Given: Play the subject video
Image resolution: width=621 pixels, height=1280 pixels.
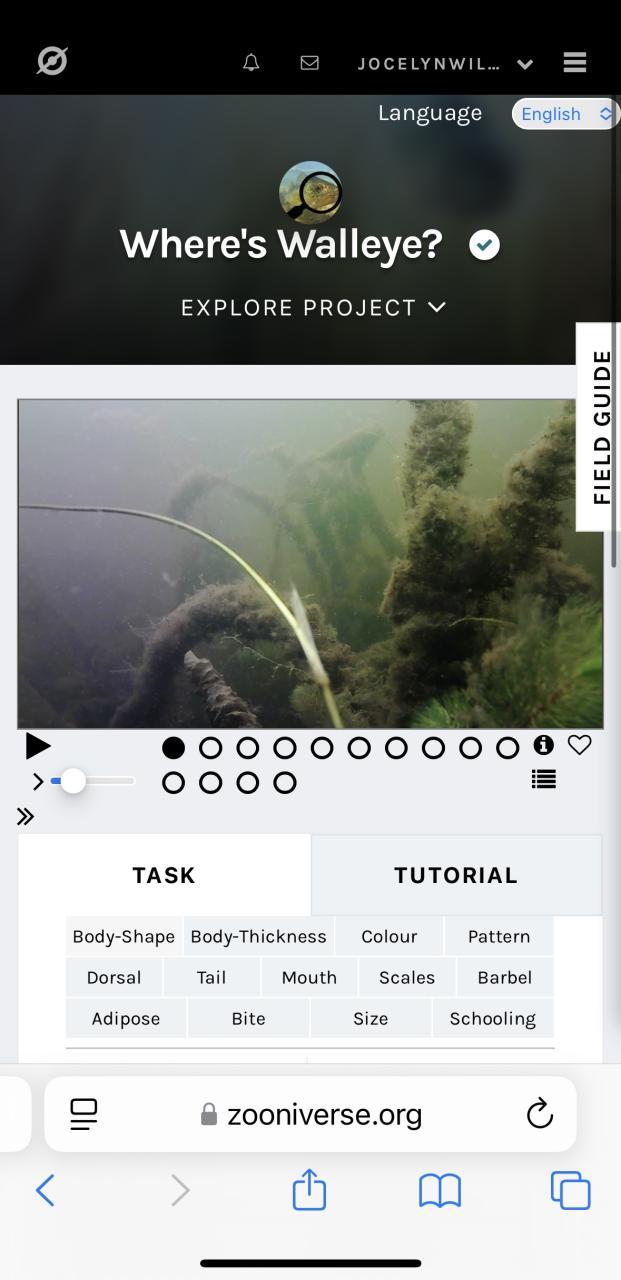Looking at the screenshot, I should tap(38, 746).
